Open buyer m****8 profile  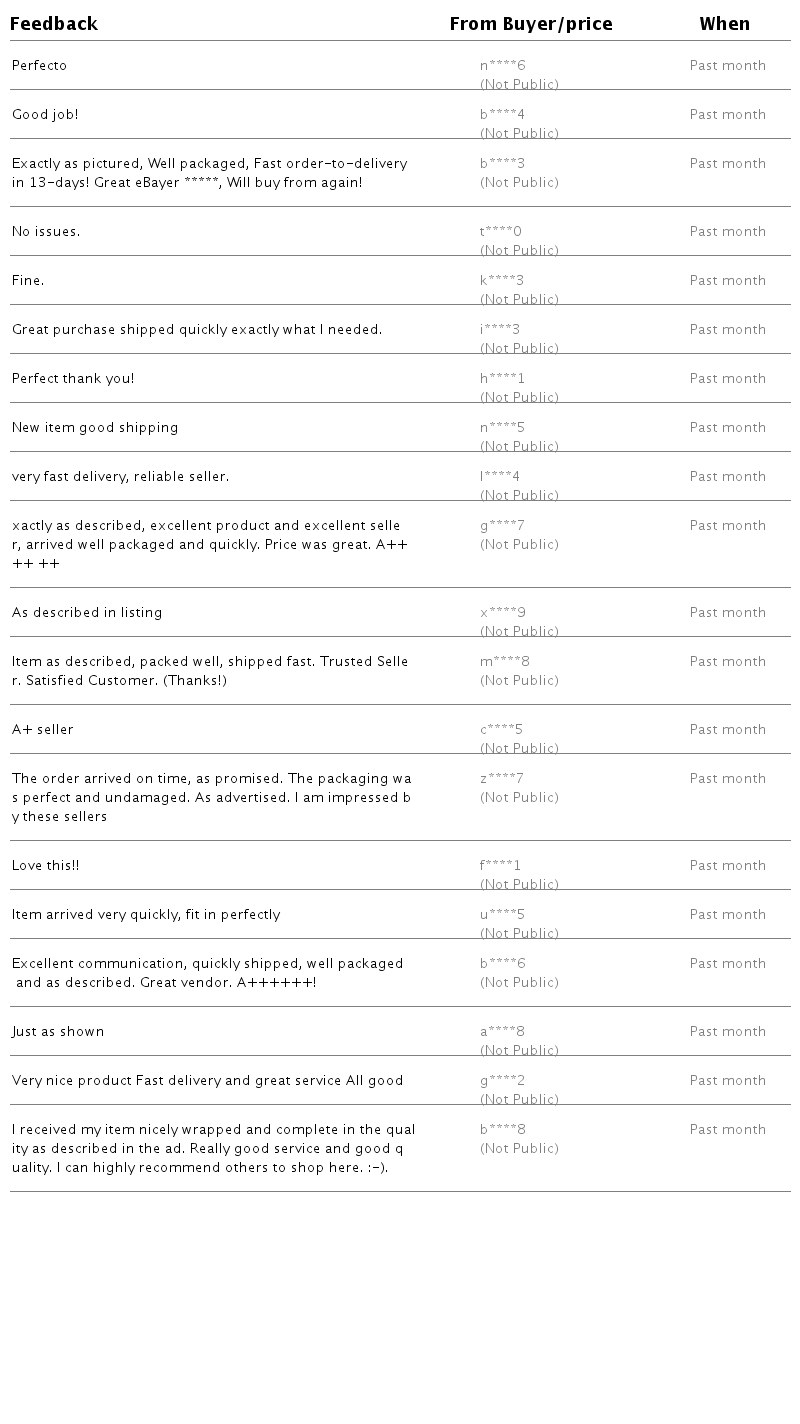(505, 662)
